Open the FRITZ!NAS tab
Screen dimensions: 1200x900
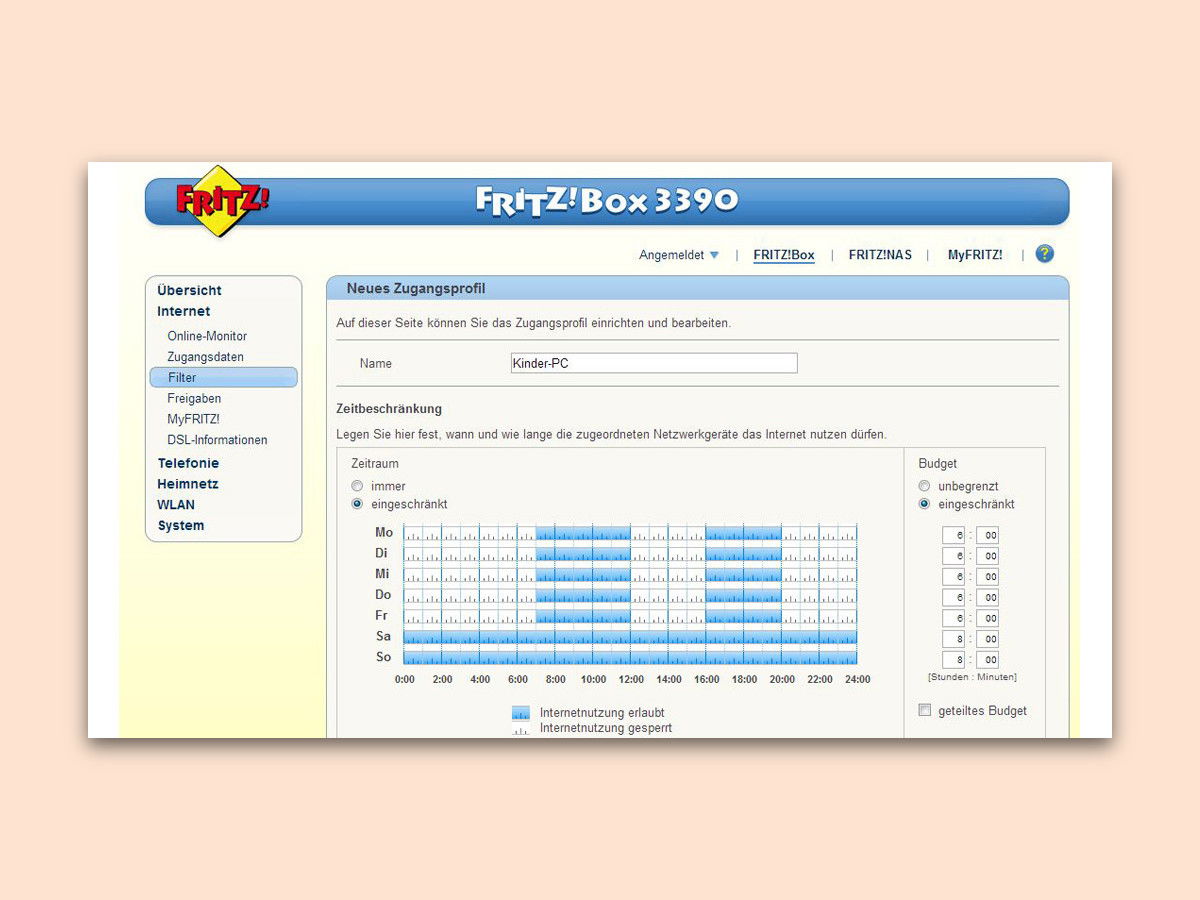pyautogui.click(x=880, y=255)
